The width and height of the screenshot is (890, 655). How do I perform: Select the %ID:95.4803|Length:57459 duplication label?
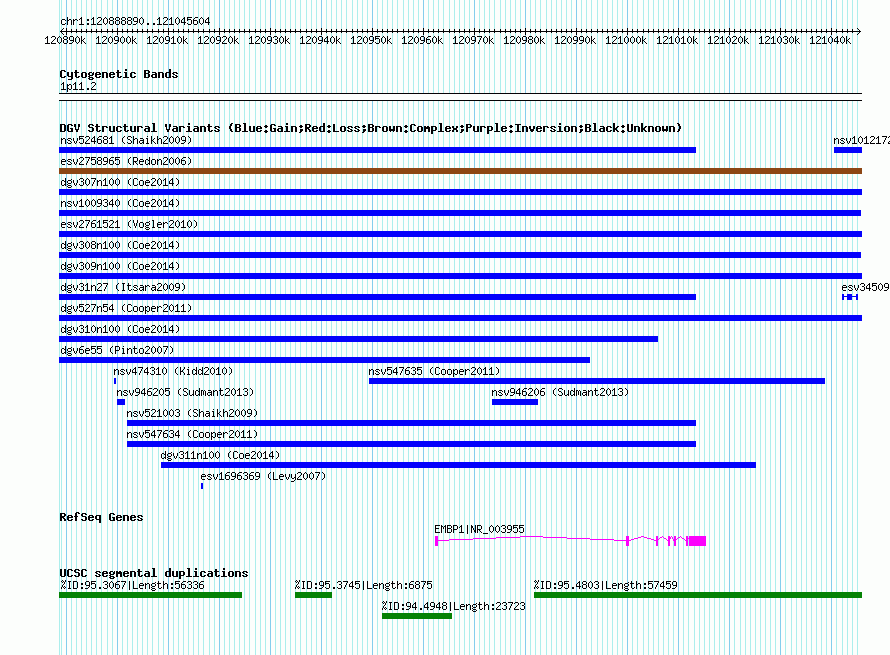pos(606,585)
